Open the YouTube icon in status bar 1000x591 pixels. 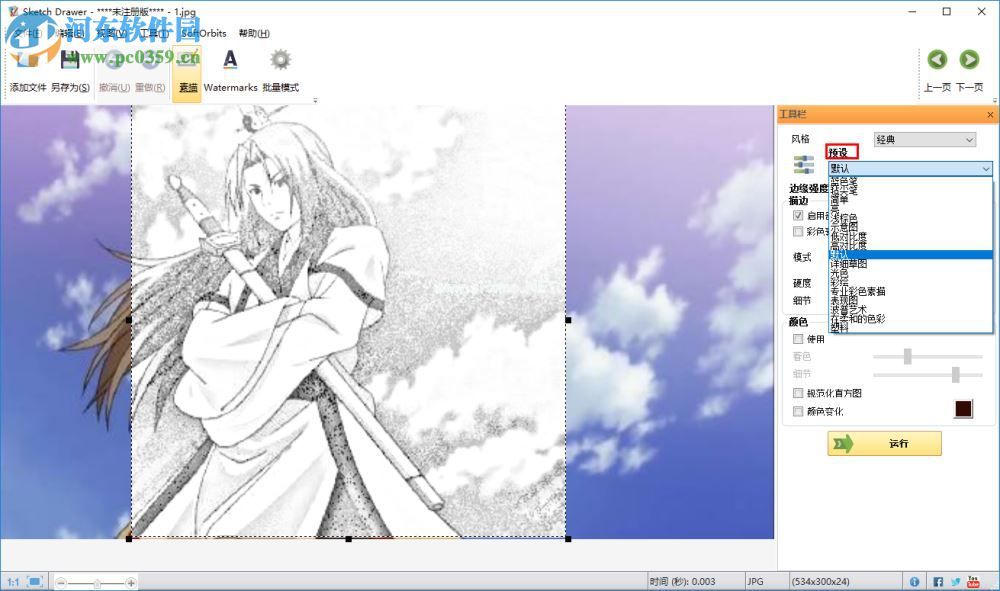pyautogui.click(x=973, y=581)
